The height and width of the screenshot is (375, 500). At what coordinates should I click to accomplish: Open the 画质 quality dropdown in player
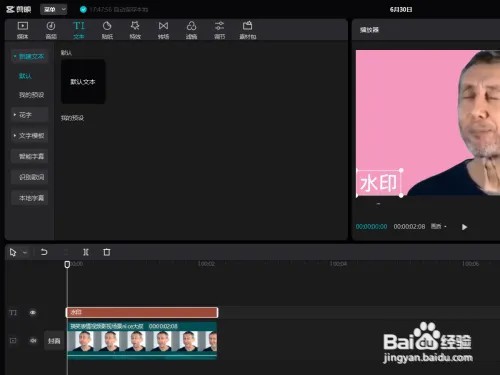click(x=438, y=226)
